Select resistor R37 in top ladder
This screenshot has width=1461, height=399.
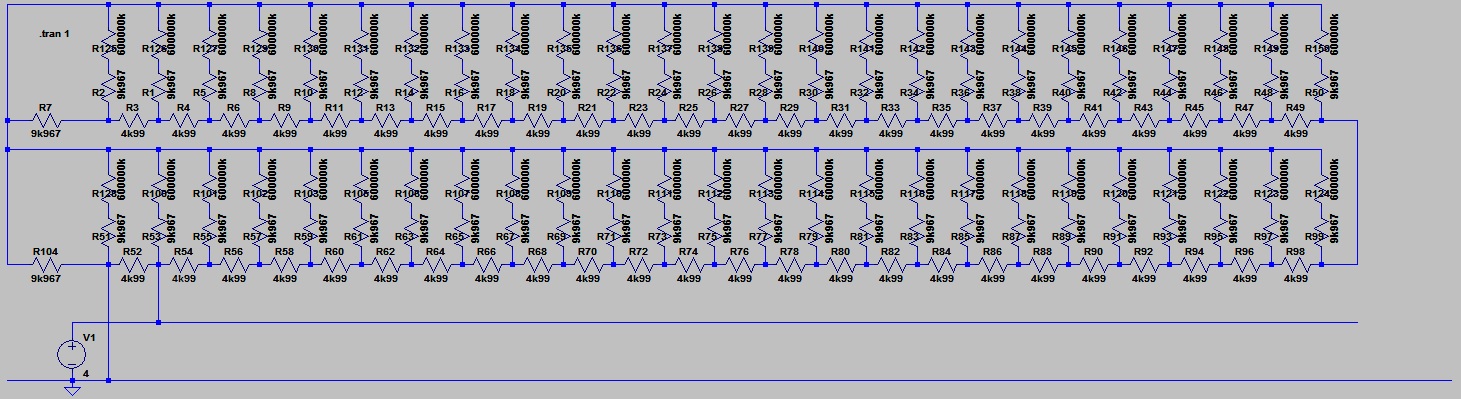tap(992, 121)
